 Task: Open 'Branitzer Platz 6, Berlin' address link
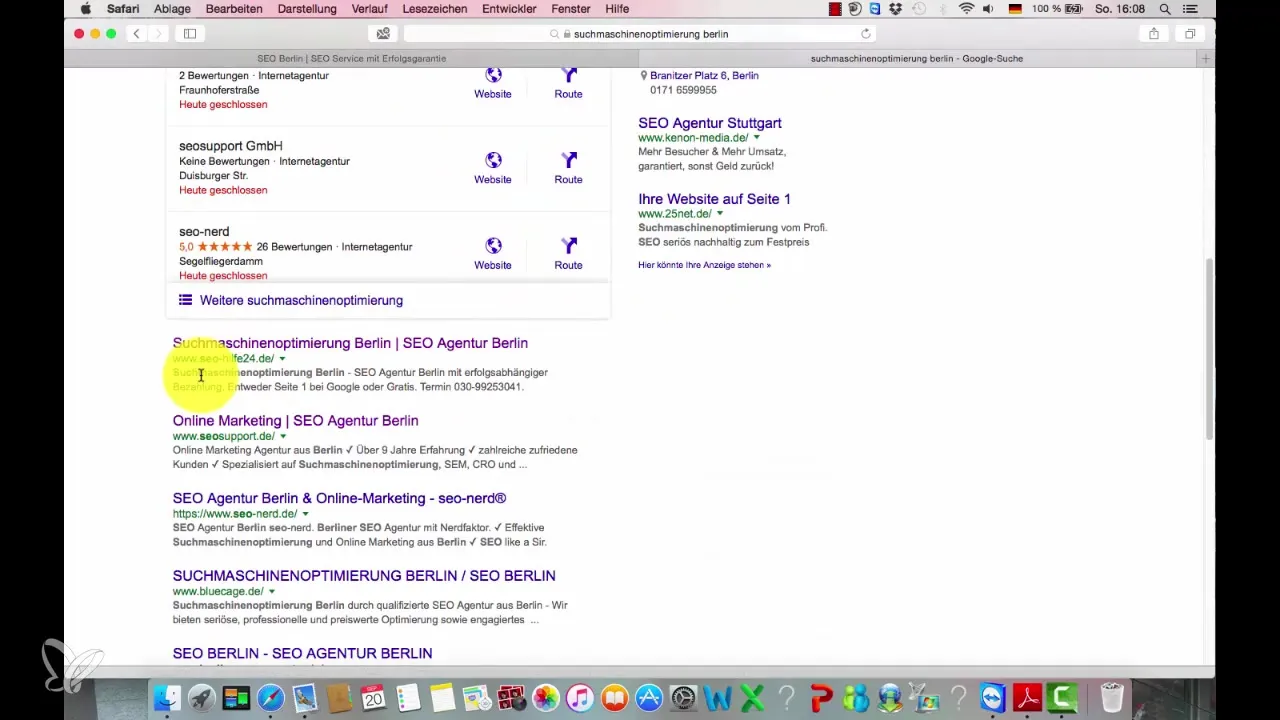pos(704,76)
